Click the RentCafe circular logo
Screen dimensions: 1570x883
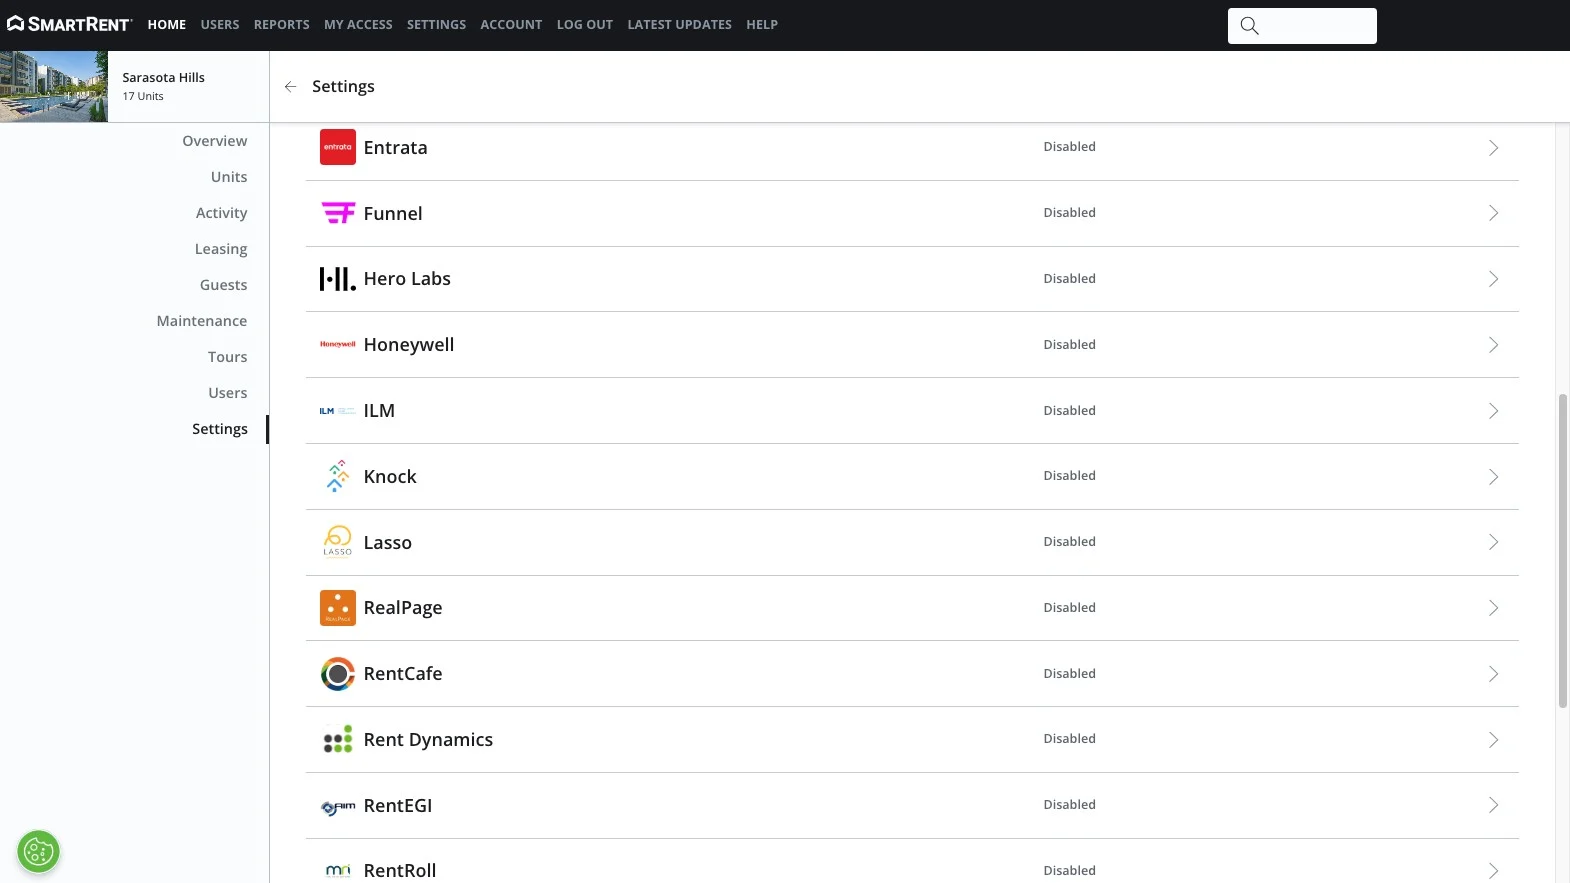338,674
